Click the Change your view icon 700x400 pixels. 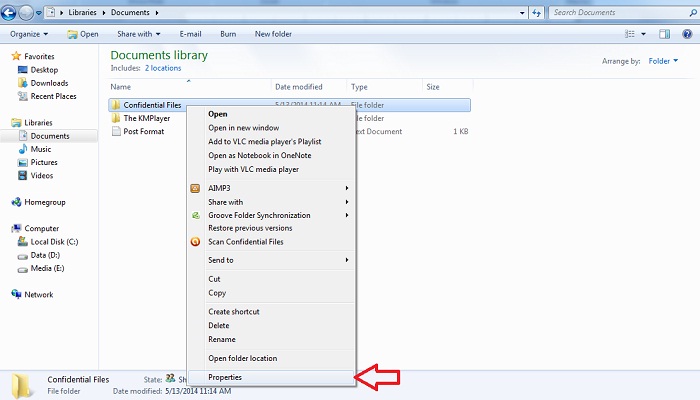(629, 34)
